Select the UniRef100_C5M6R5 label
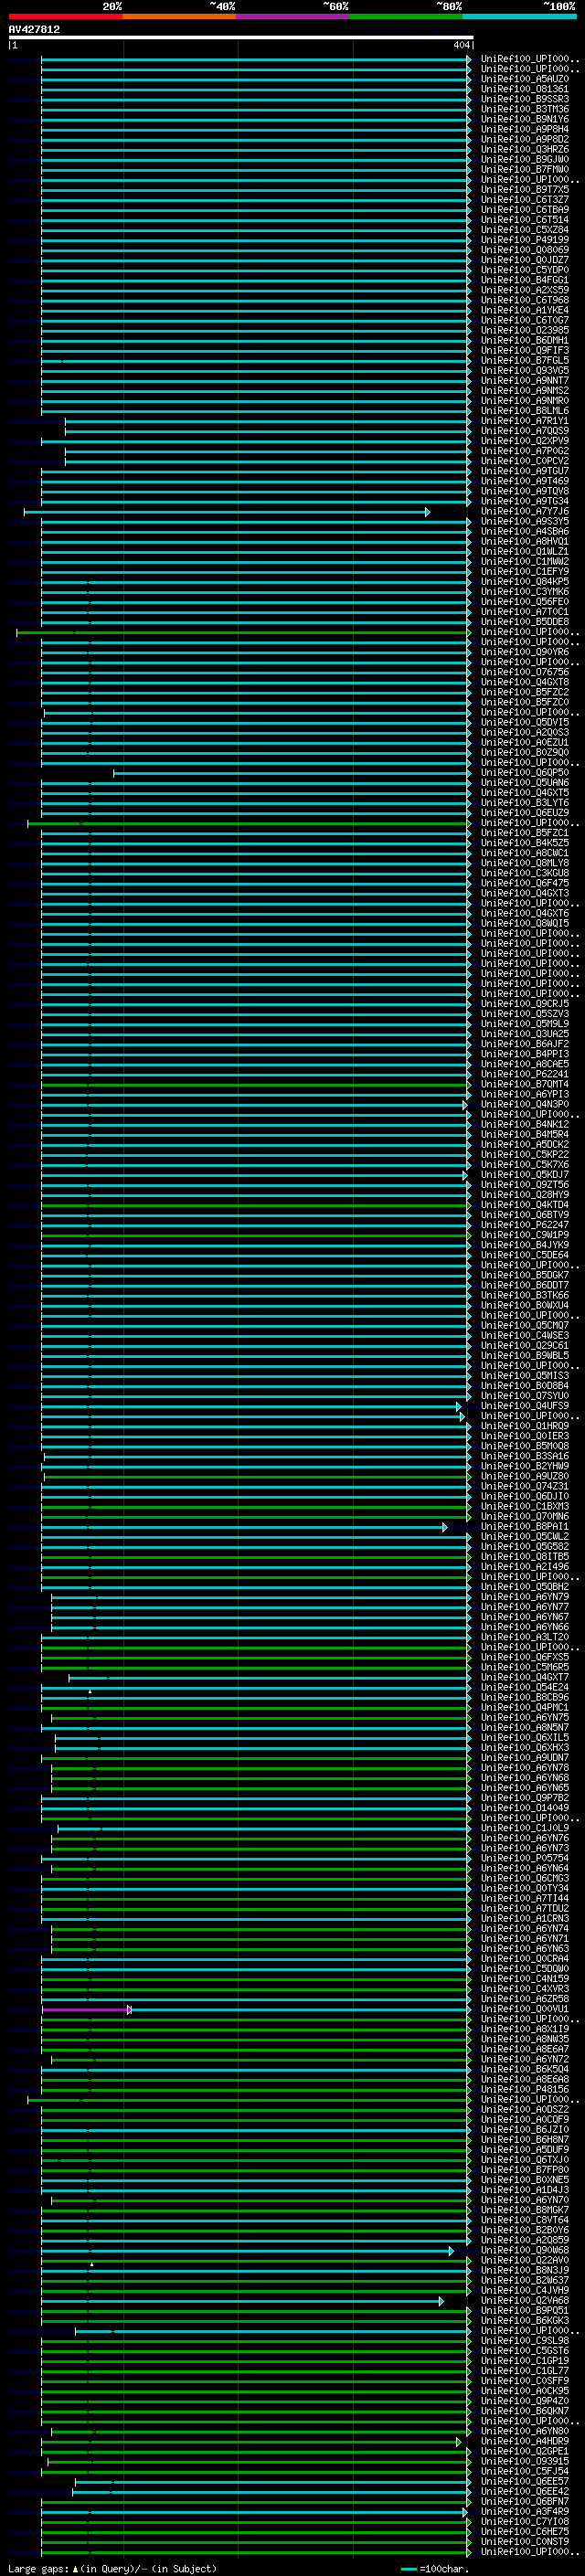The image size is (585, 2576). 525,1667
